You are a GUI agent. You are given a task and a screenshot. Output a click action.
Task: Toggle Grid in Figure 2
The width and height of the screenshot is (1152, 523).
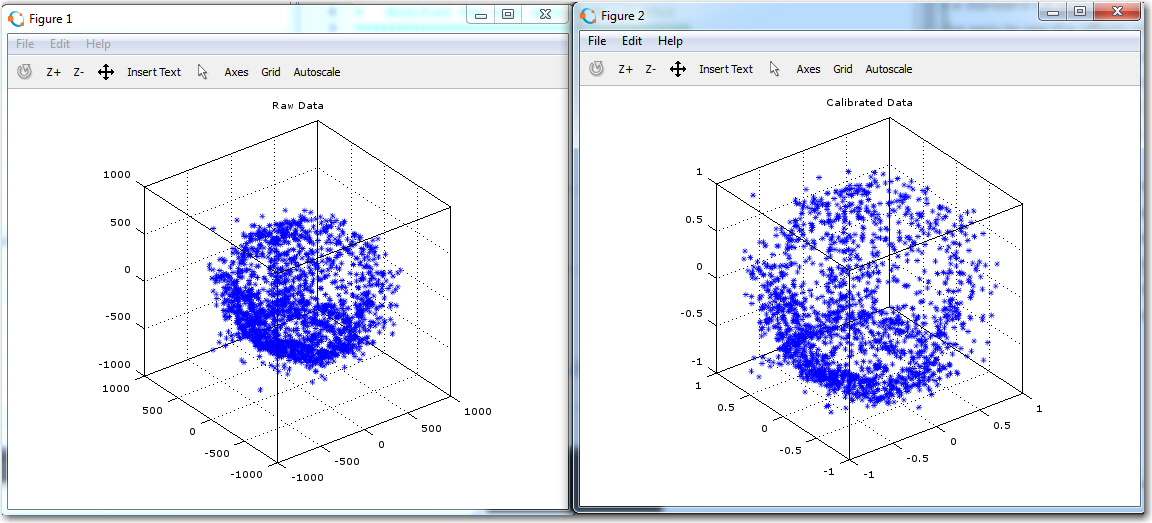point(843,69)
